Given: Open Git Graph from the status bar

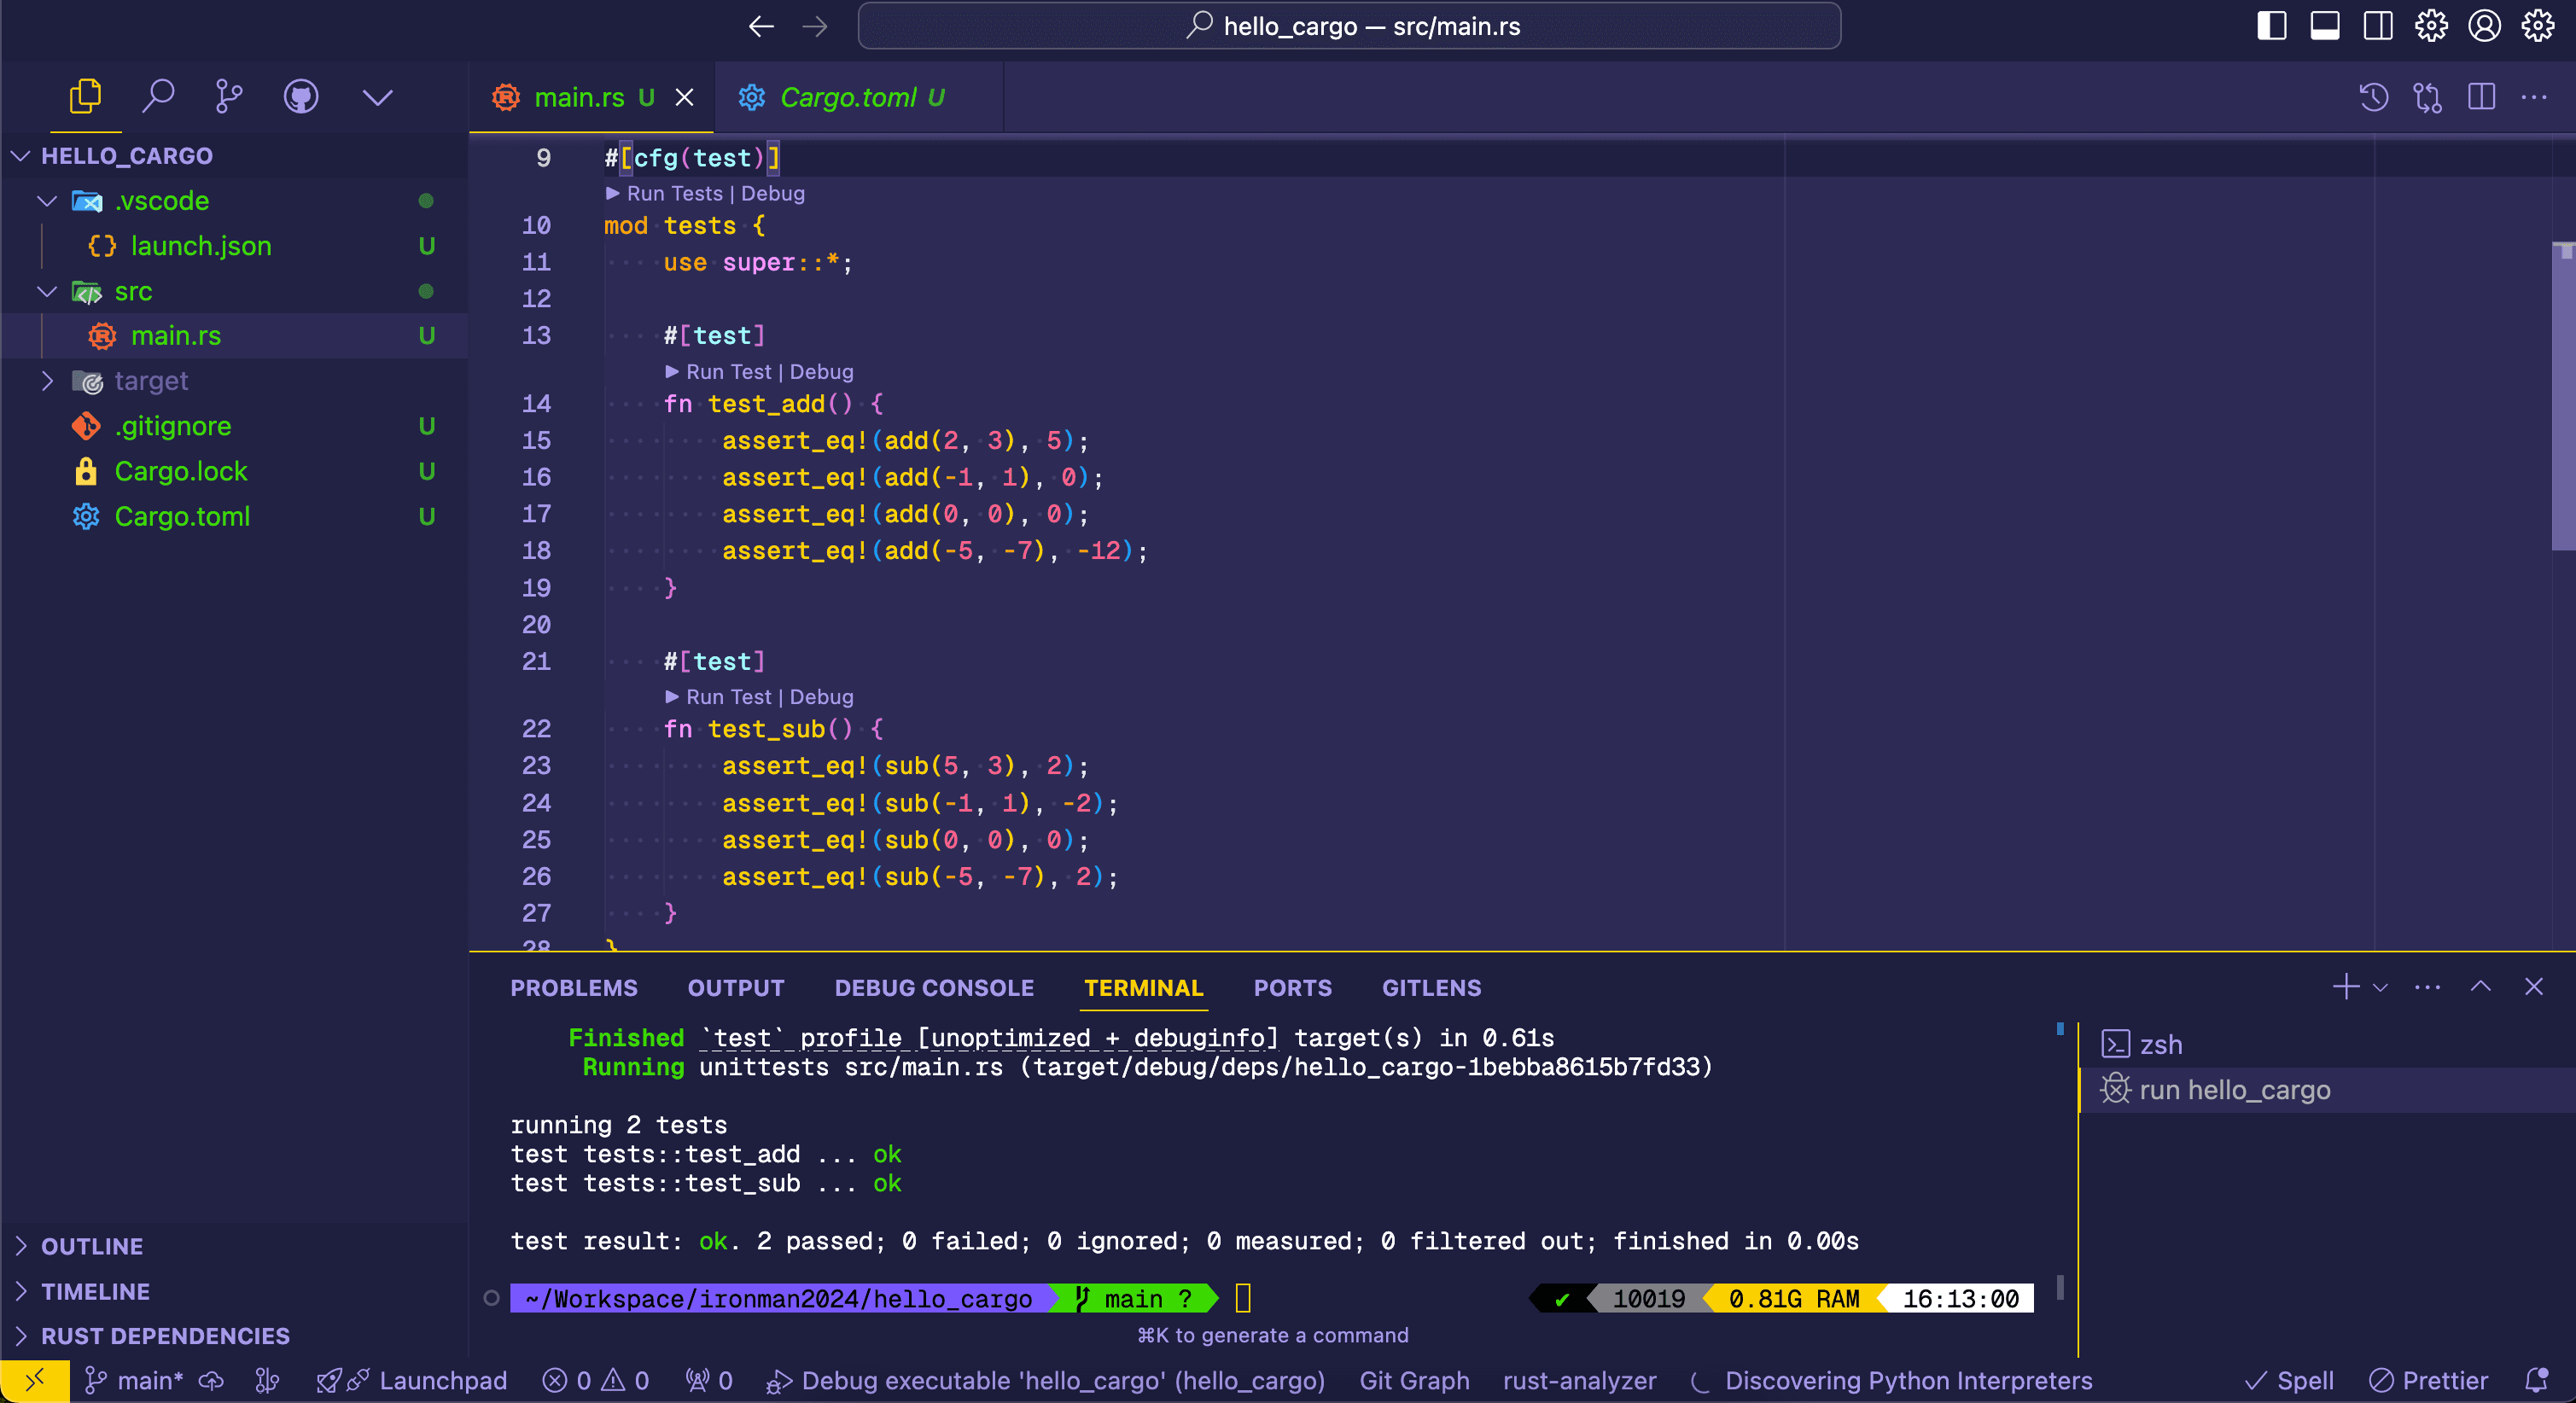Looking at the screenshot, I should click(x=1414, y=1380).
